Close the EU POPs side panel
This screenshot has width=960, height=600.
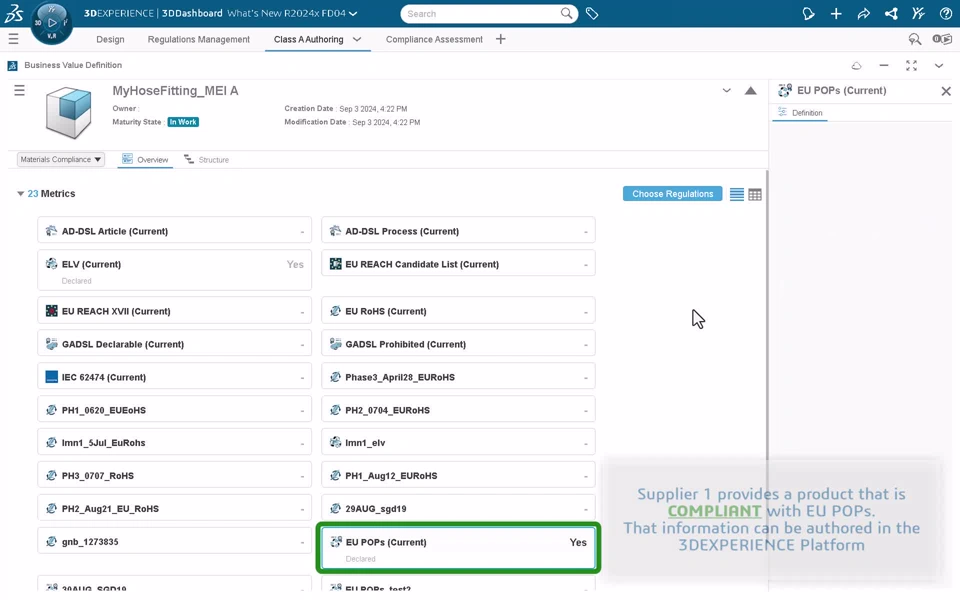[x=946, y=91]
